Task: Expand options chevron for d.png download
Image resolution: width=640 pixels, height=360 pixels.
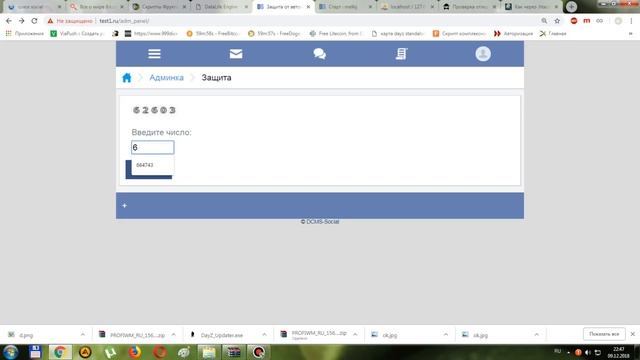Action: [83, 335]
